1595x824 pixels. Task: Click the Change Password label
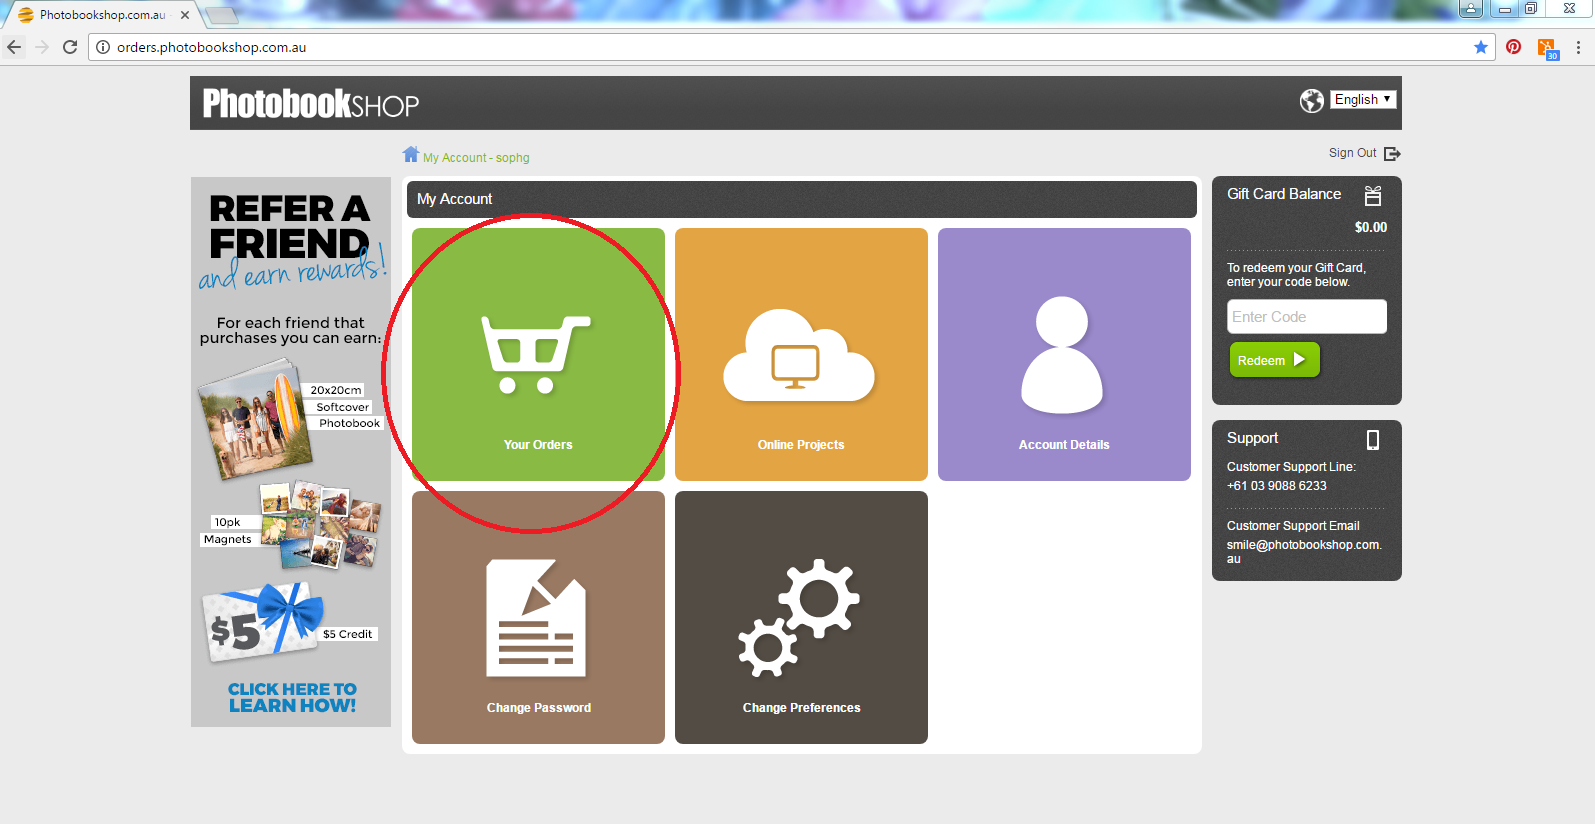click(539, 708)
